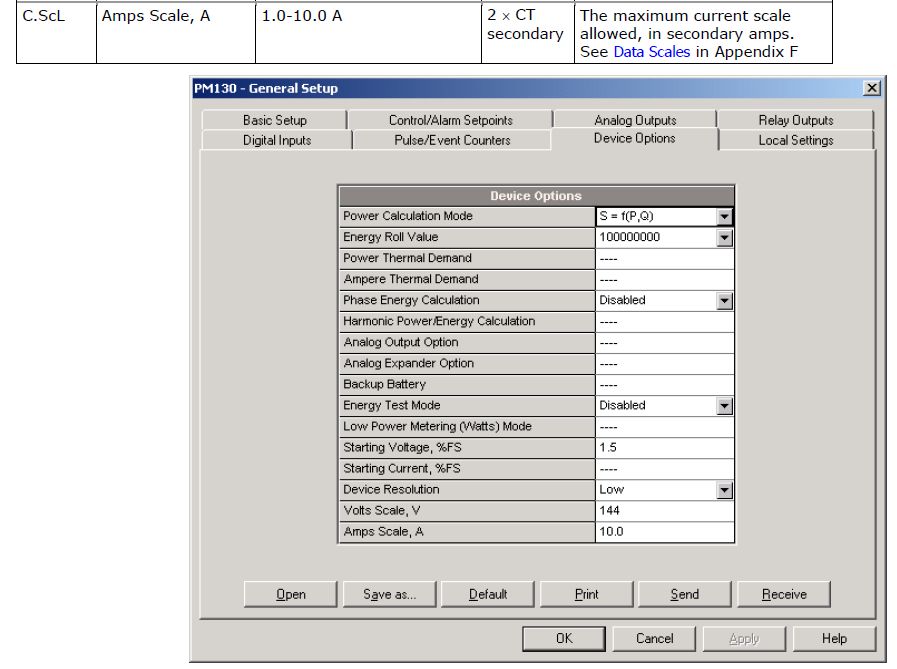The height and width of the screenshot is (669, 897).
Task: Click the Save as... button
Action: [x=390, y=594]
